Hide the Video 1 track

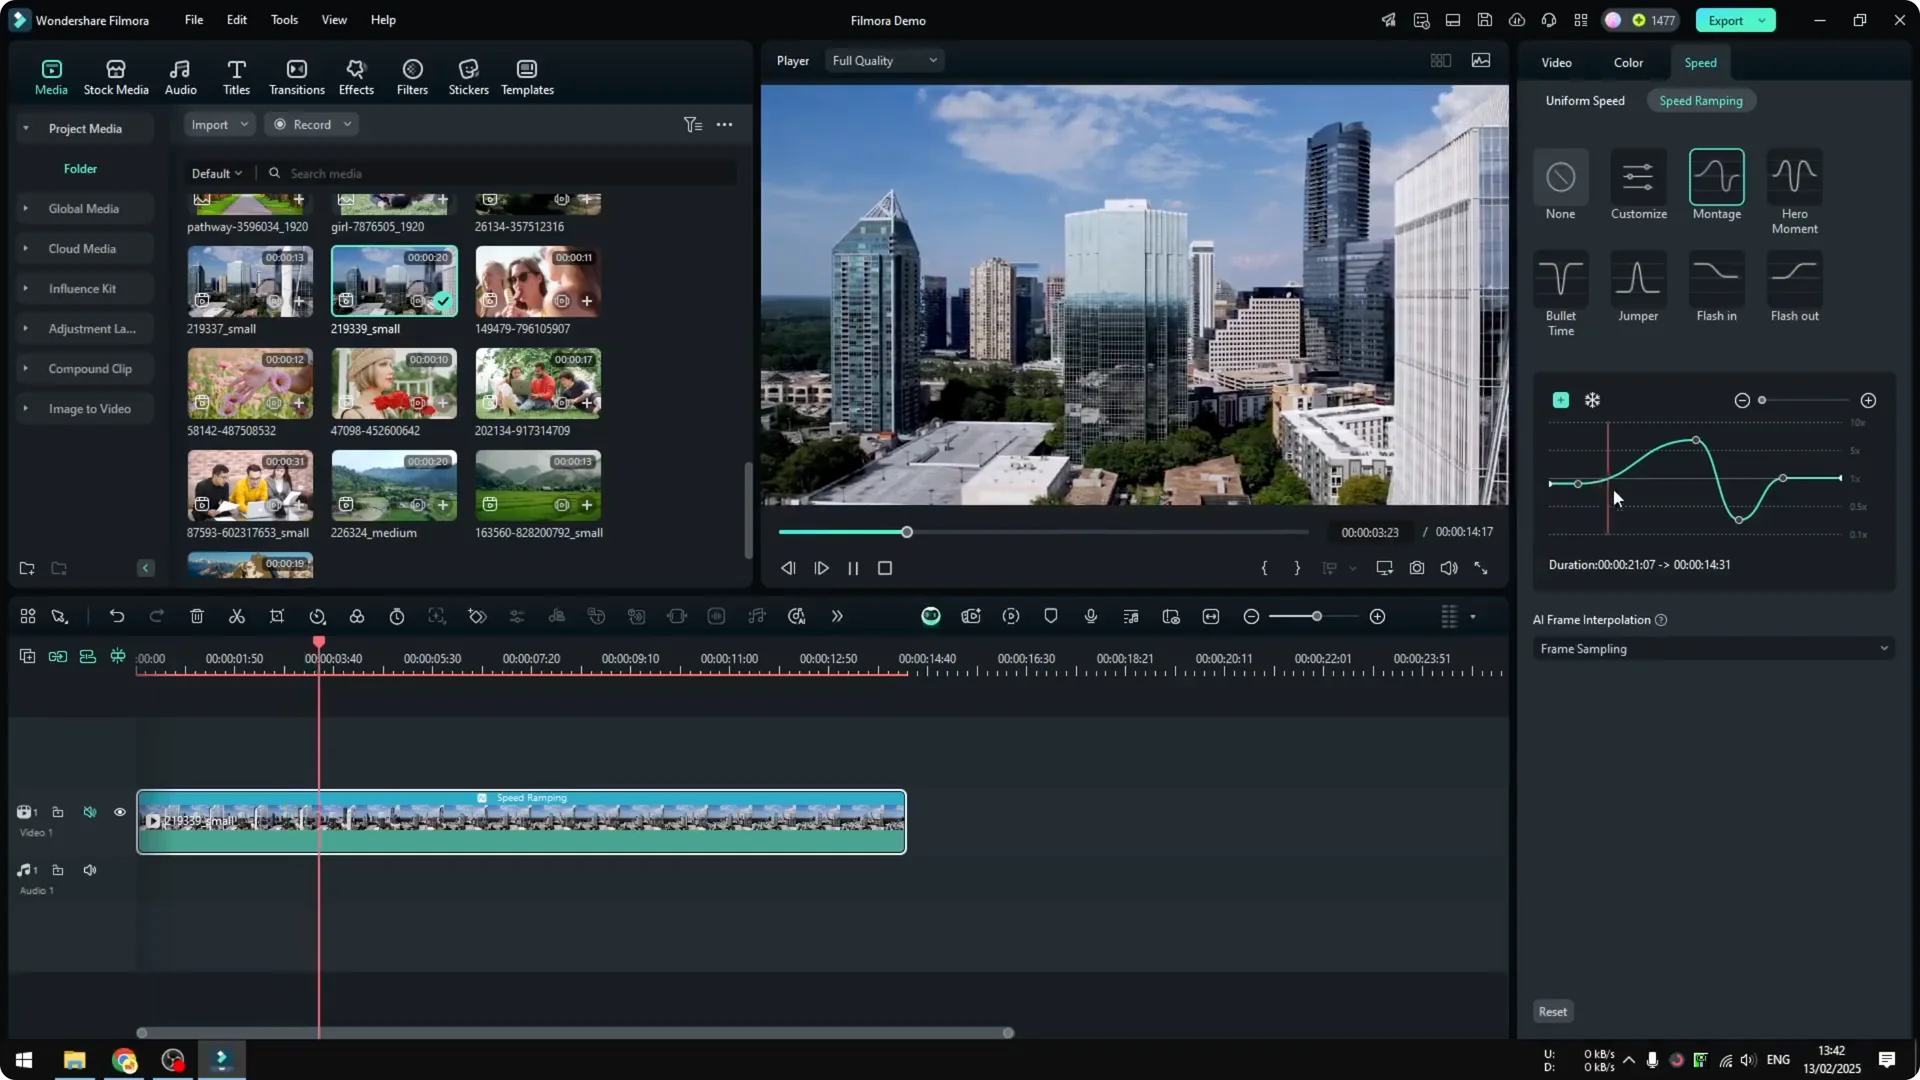coord(119,812)
